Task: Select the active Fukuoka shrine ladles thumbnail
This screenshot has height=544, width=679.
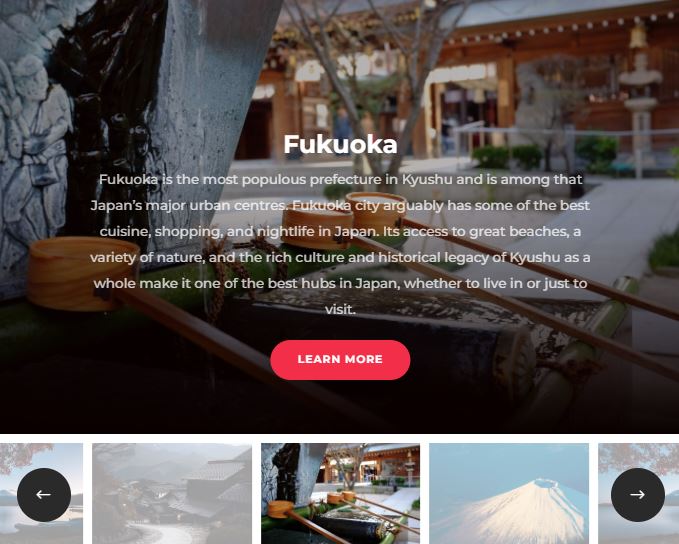Action: click(340, 493)
